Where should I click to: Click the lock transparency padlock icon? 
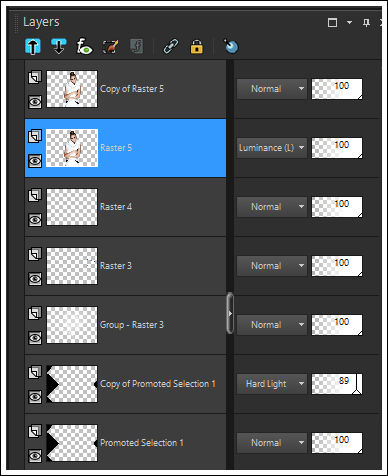click(x=197, y=47)
